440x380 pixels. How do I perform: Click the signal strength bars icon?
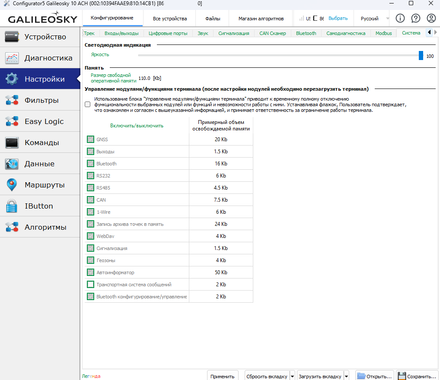pyautogui.click(x=301, y=18)
